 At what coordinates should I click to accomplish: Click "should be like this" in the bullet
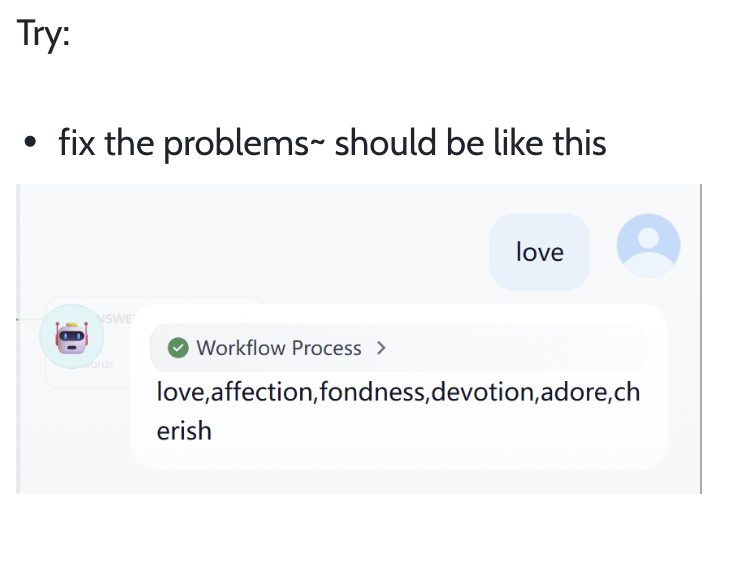point(470,144)
